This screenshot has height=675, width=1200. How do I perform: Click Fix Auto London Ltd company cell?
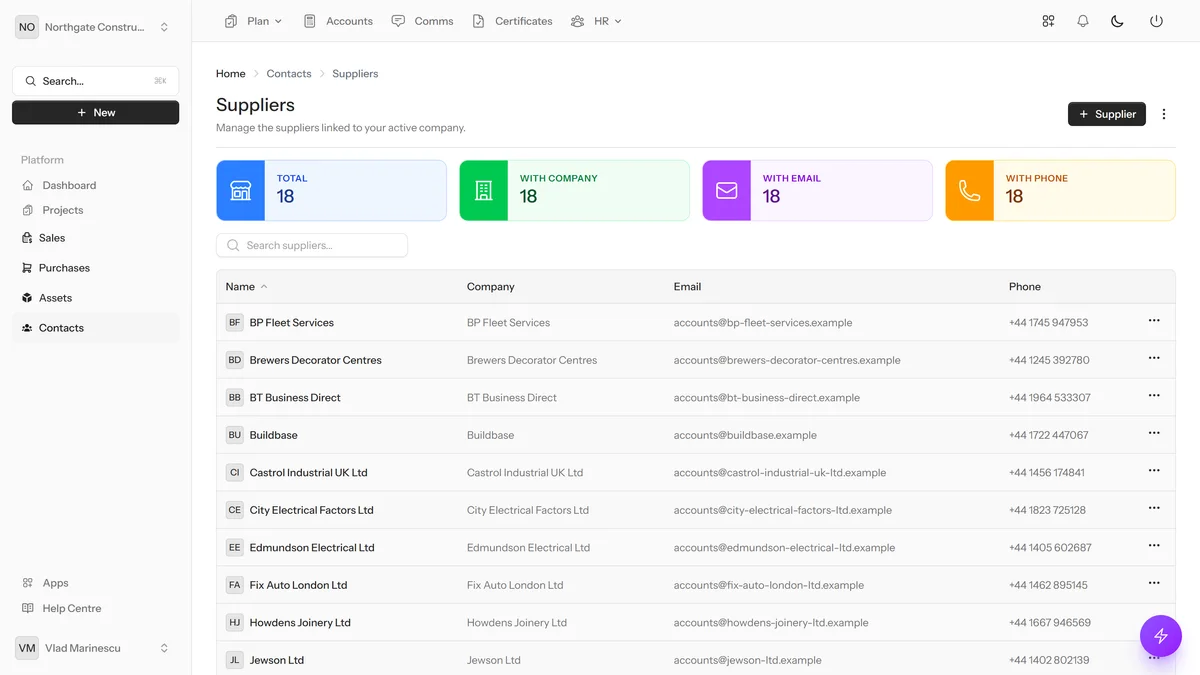coord(515,585)
